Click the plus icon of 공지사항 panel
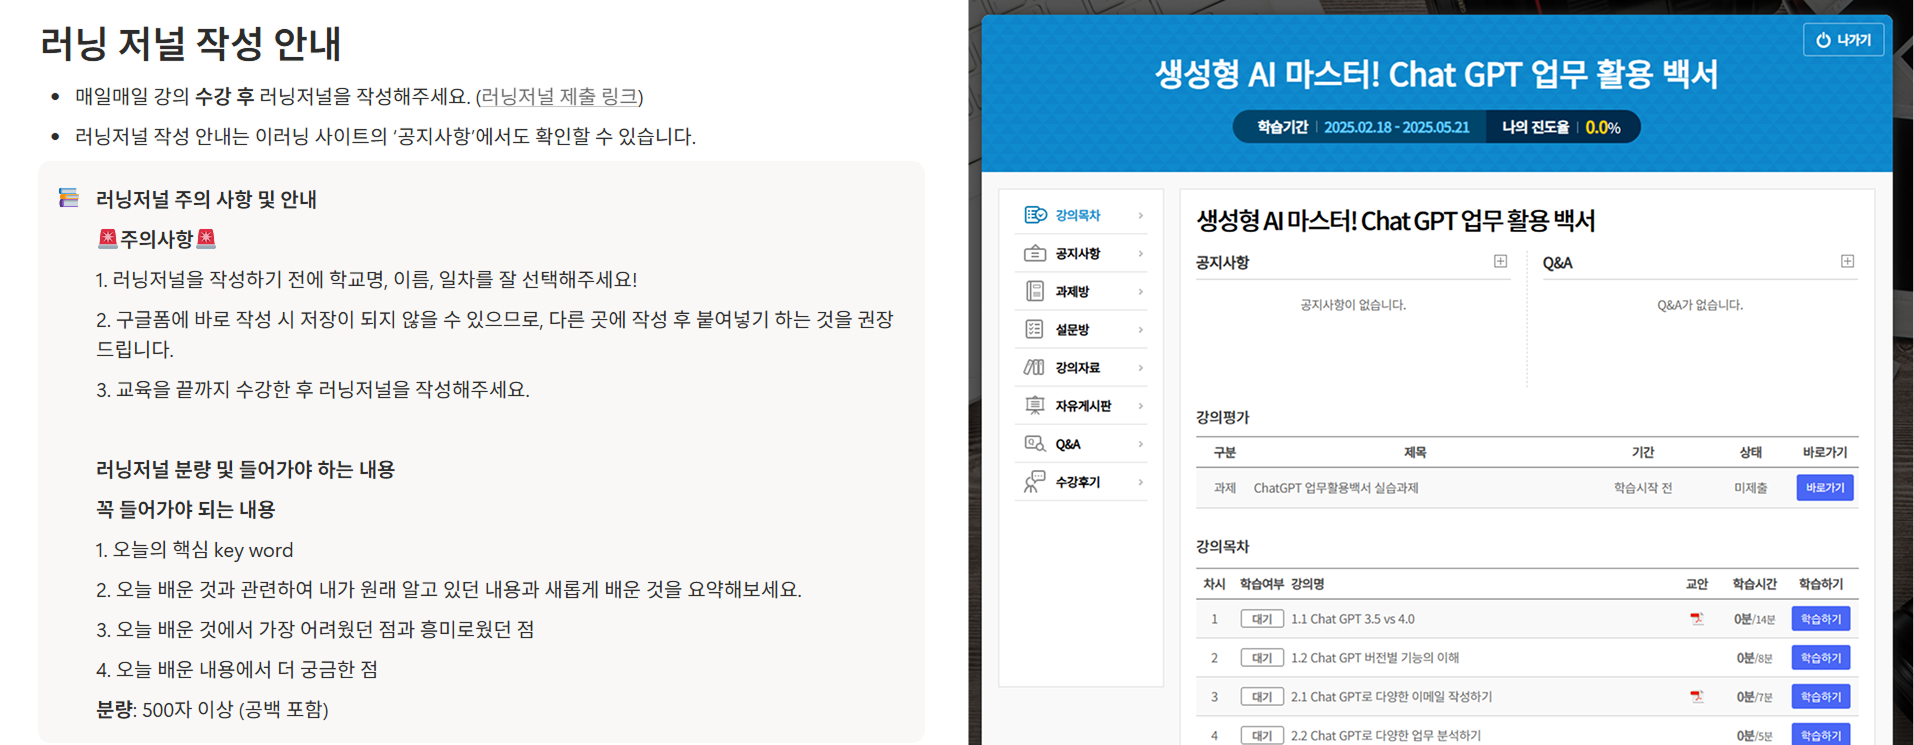This screenshot has height=745, width=1914. pyautogui.click(x=1500, y=261)
